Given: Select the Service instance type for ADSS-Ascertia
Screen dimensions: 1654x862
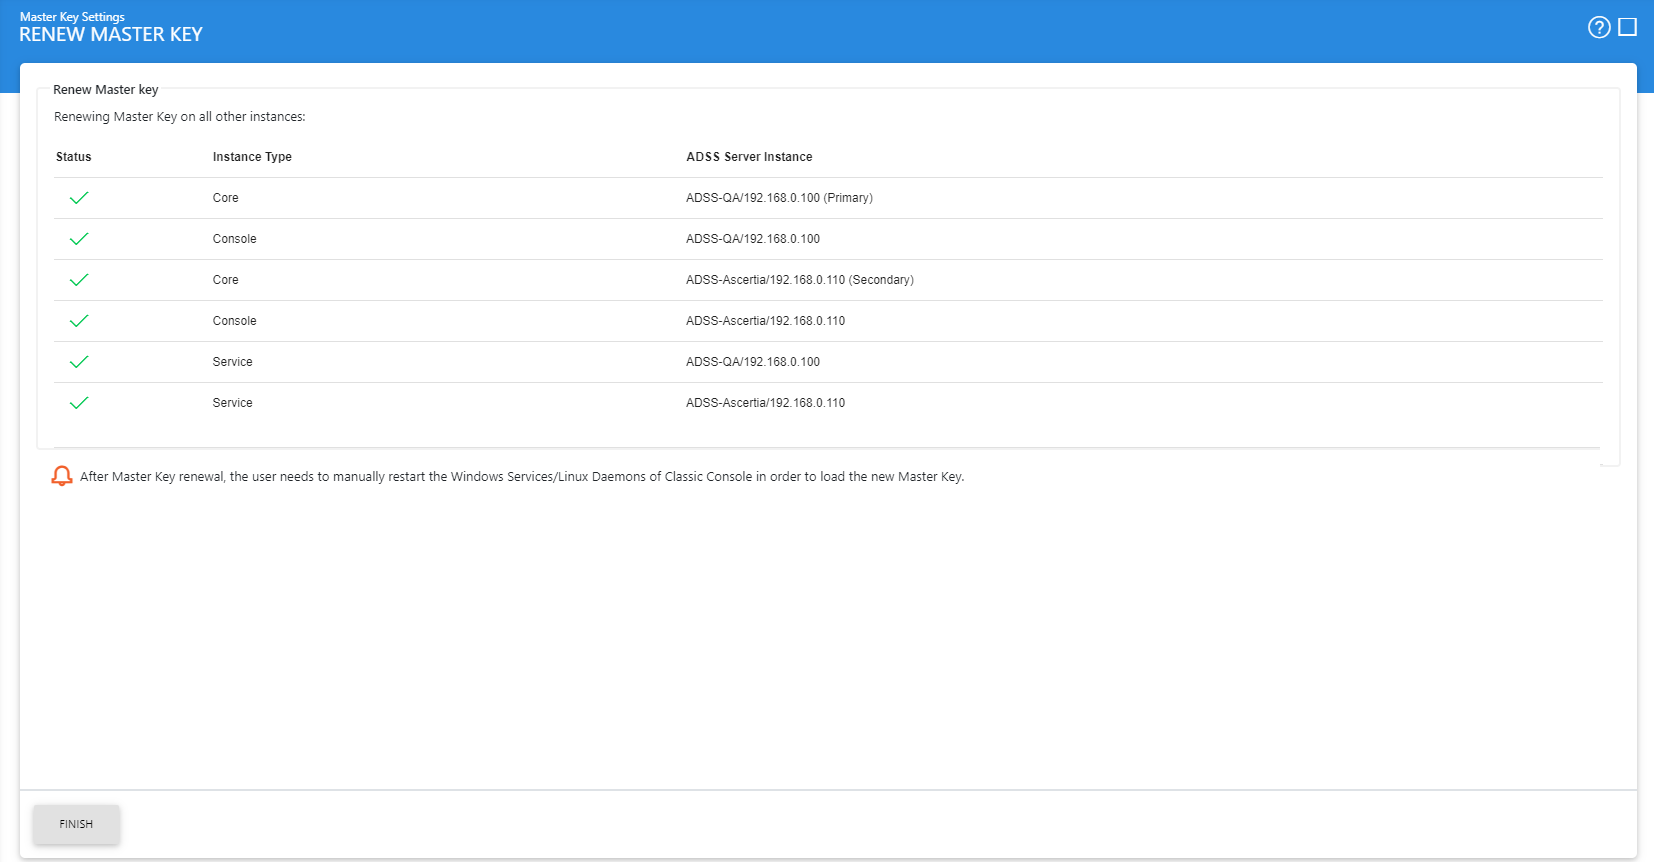Looking at the screenshot, I should pyautogui.click(x=232, y=403).
